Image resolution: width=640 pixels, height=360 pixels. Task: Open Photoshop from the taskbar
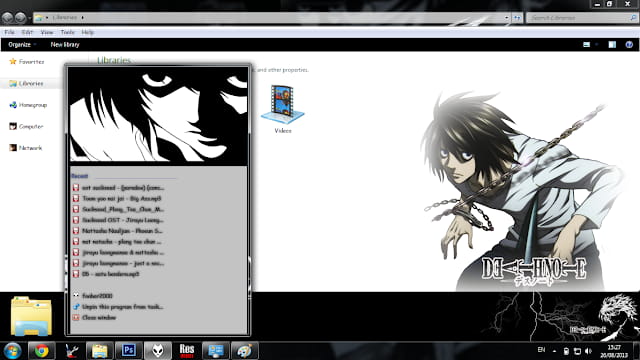[129, 350]
